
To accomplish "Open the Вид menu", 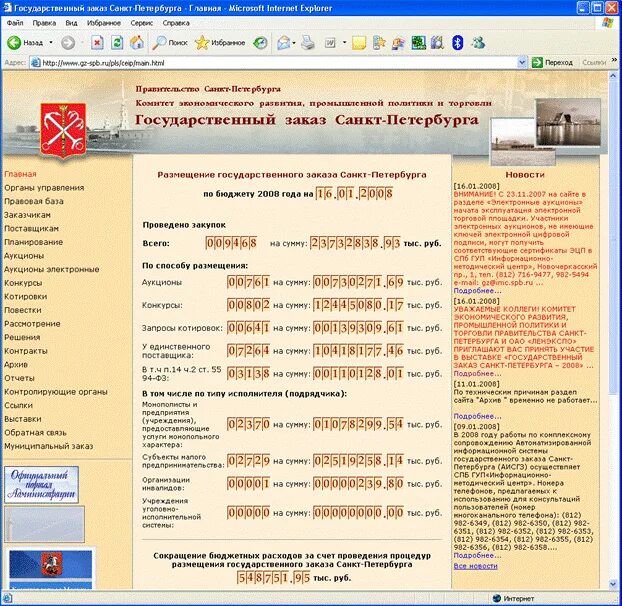I will coord(71,23).
